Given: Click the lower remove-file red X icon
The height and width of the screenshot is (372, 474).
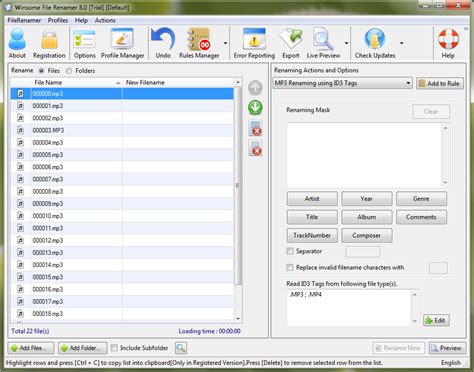Looking at the screenshot, I should (x=255, y=148).
